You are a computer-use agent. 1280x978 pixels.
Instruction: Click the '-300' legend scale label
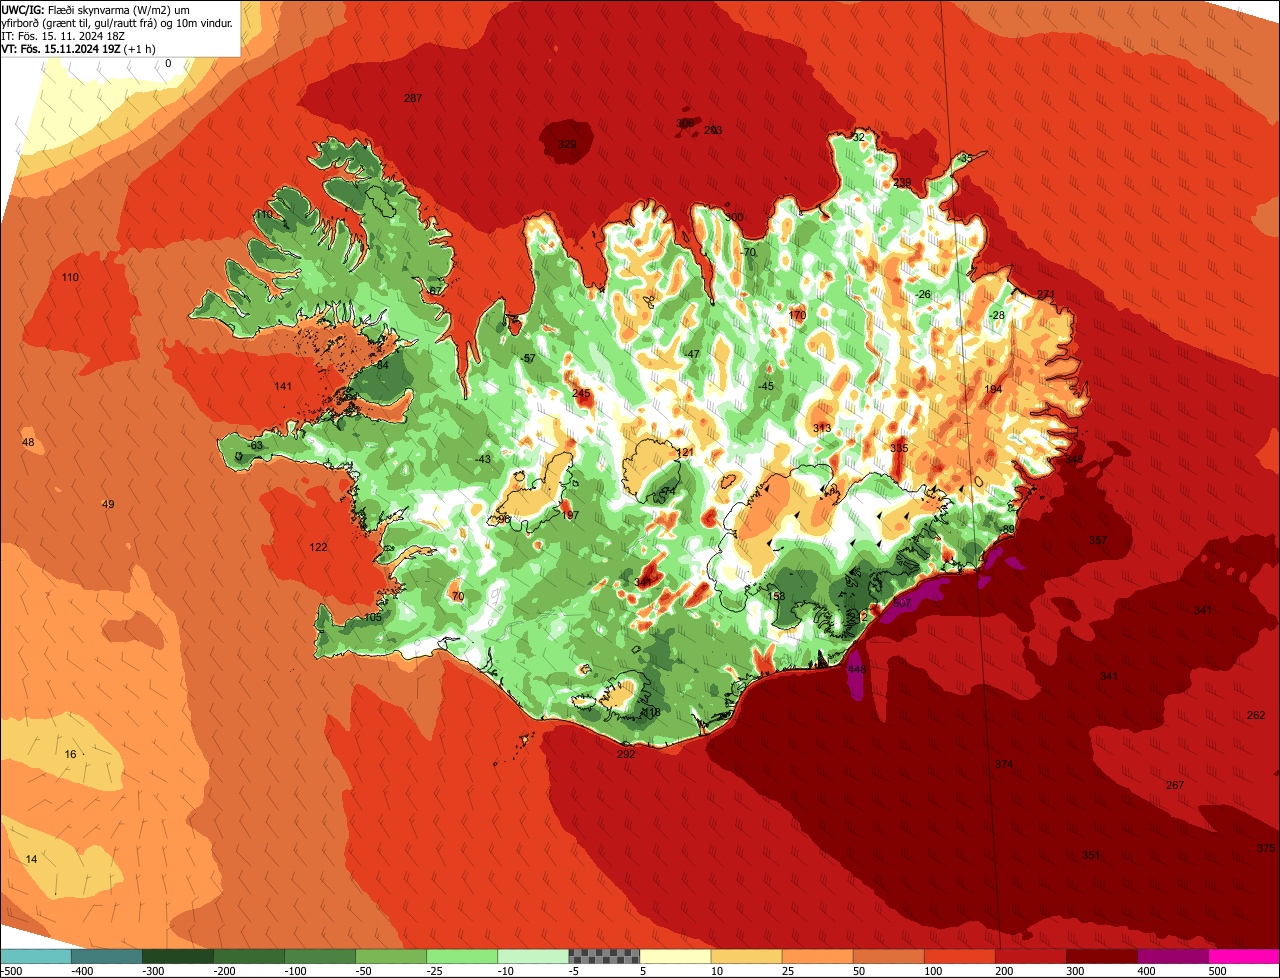point(153,971)
